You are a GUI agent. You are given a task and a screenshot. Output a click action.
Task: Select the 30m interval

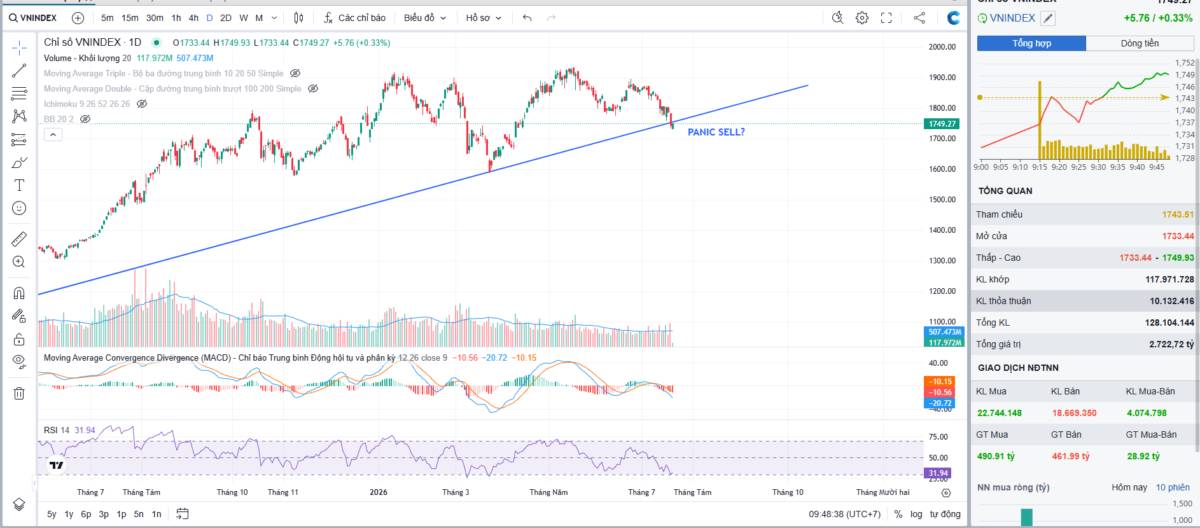coord(154,17)
